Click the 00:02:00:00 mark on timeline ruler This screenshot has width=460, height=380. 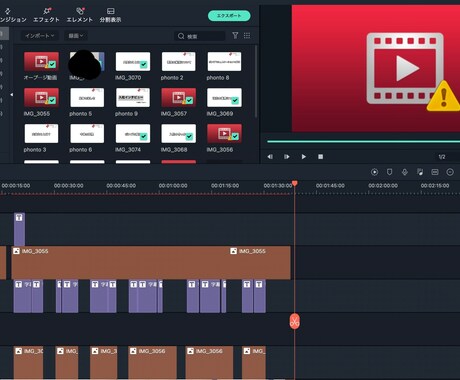point(383,186)
